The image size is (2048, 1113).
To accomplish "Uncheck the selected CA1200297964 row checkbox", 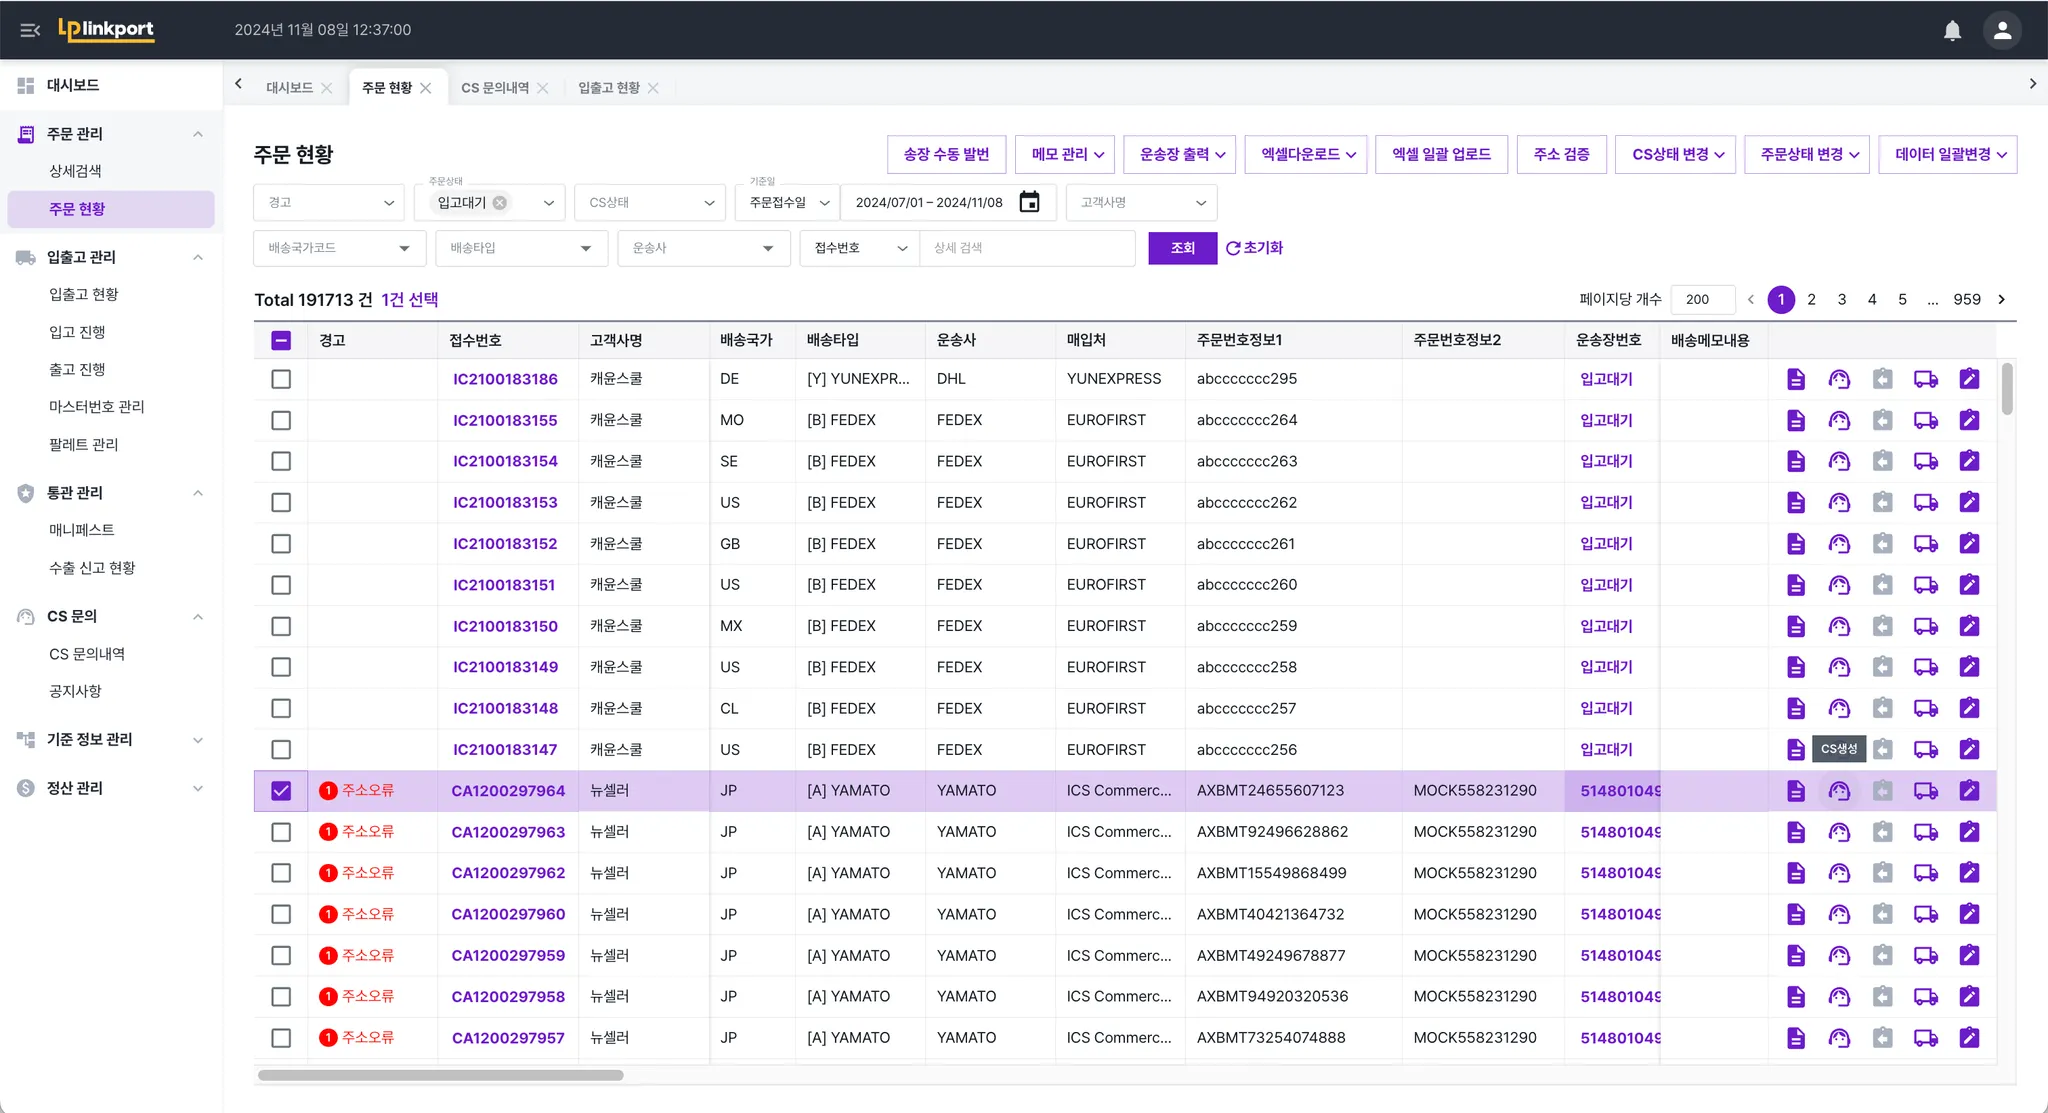I will [x=281, y=791].
